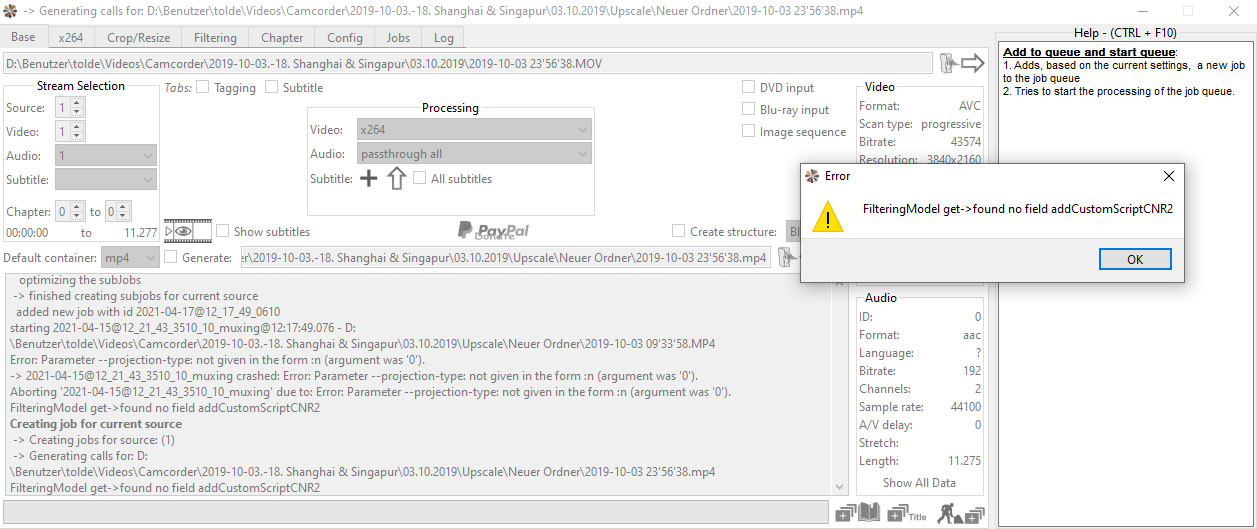The width and height of the screenshot is (1257, 529).
Task: Click the Show All Data link
Action: coord(919,483)
